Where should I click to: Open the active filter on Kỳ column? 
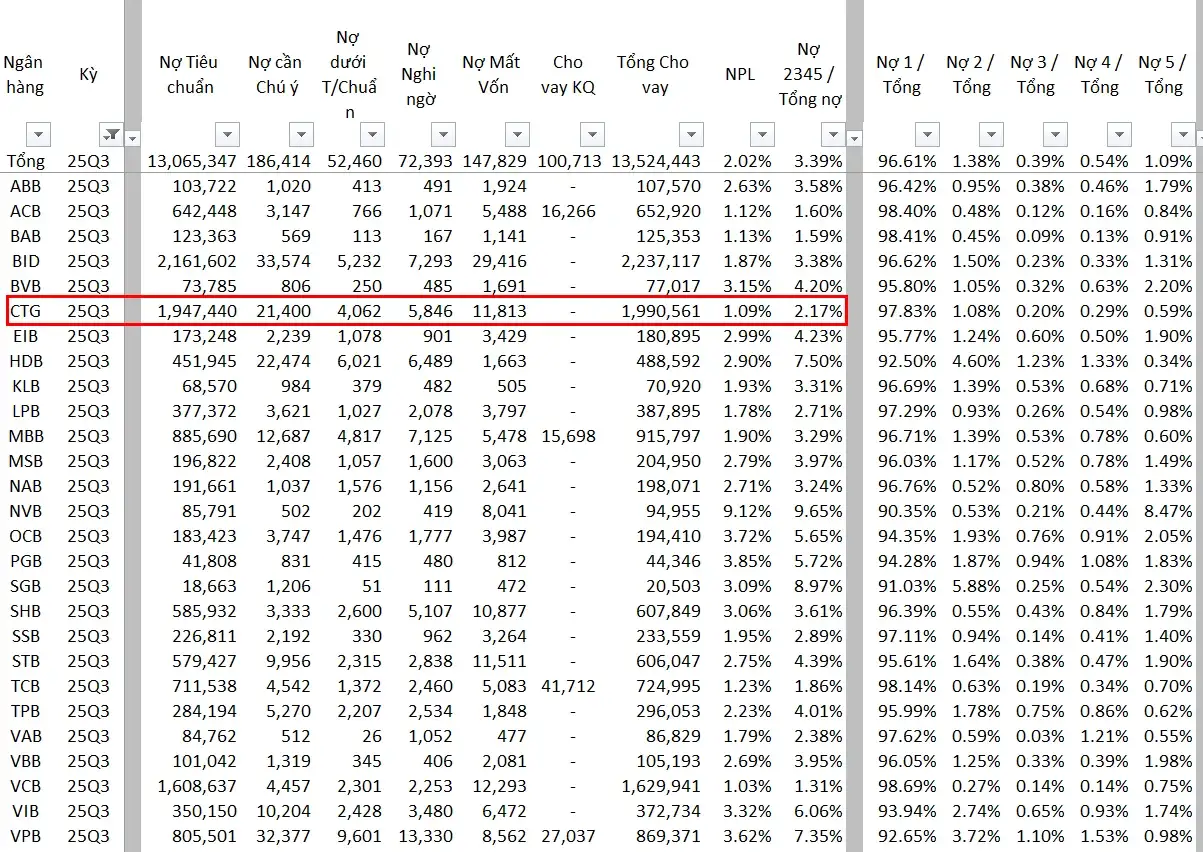111,134
